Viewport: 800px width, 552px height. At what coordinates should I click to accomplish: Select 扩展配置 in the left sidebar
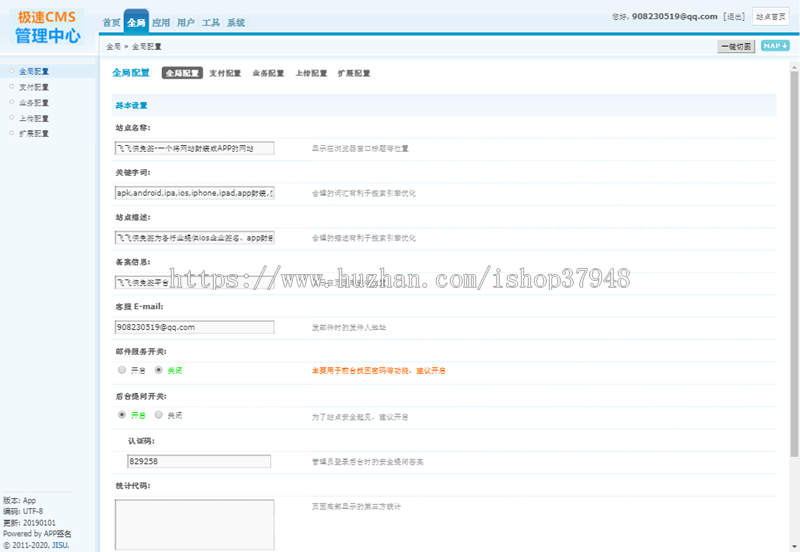tap(34, 133)
